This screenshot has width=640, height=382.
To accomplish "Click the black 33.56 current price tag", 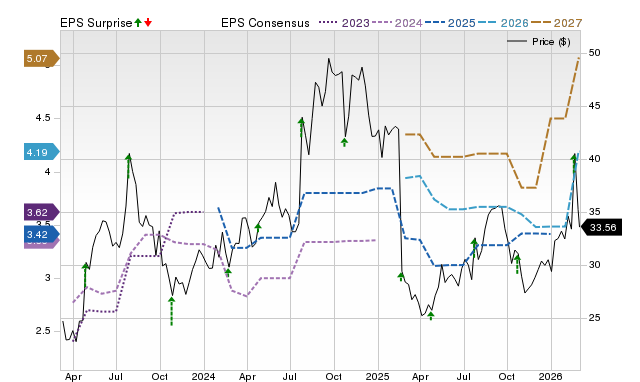I will [601, 227].
